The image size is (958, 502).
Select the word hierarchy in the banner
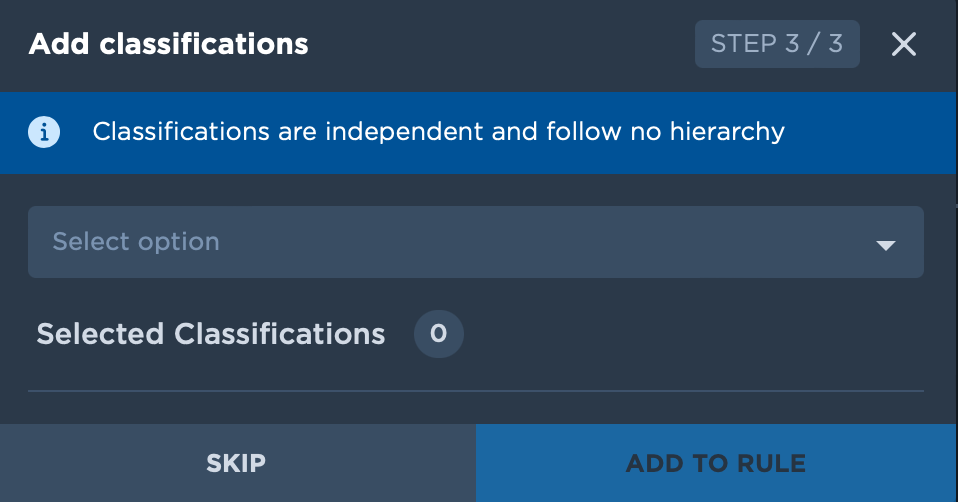pos(727,132)
